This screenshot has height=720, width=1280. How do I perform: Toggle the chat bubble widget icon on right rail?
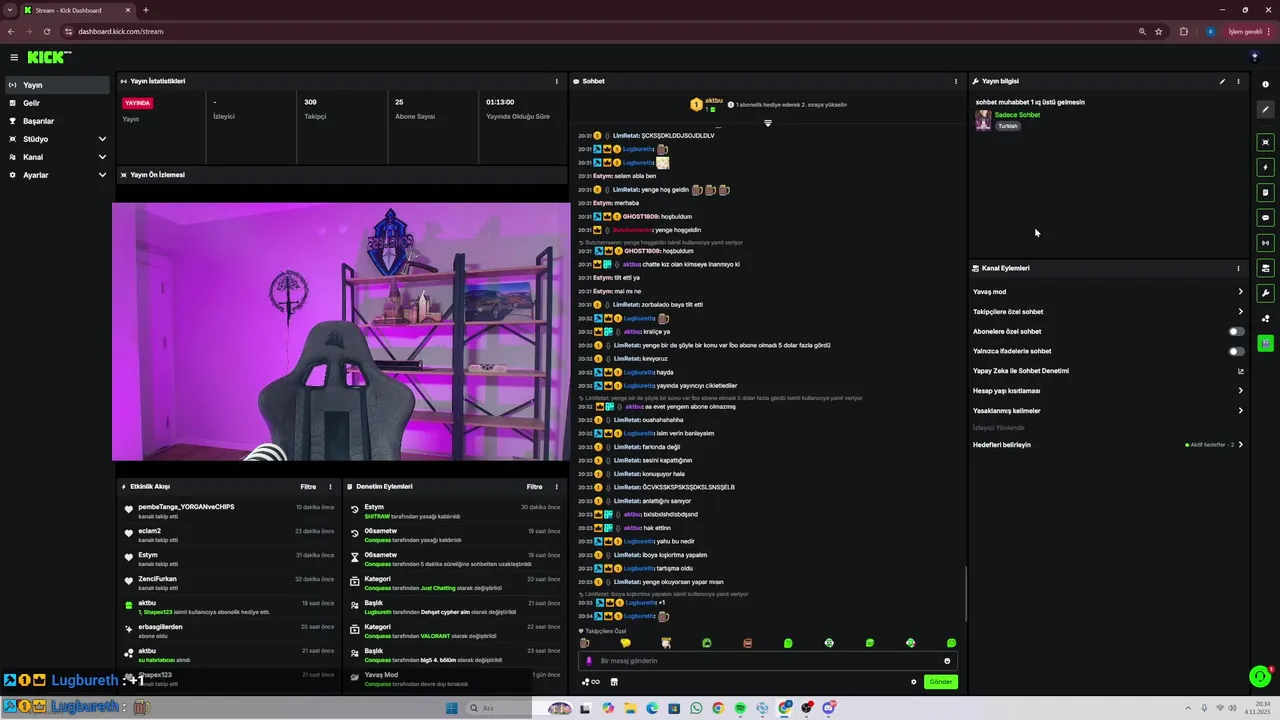tap(1265, 217)
